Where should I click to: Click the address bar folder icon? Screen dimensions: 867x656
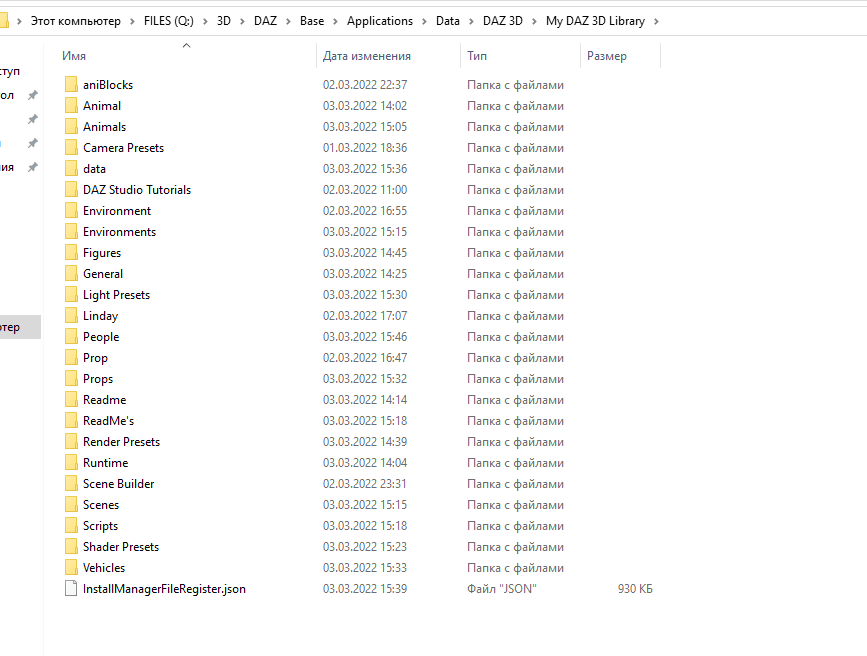click(x=3, y=21)
